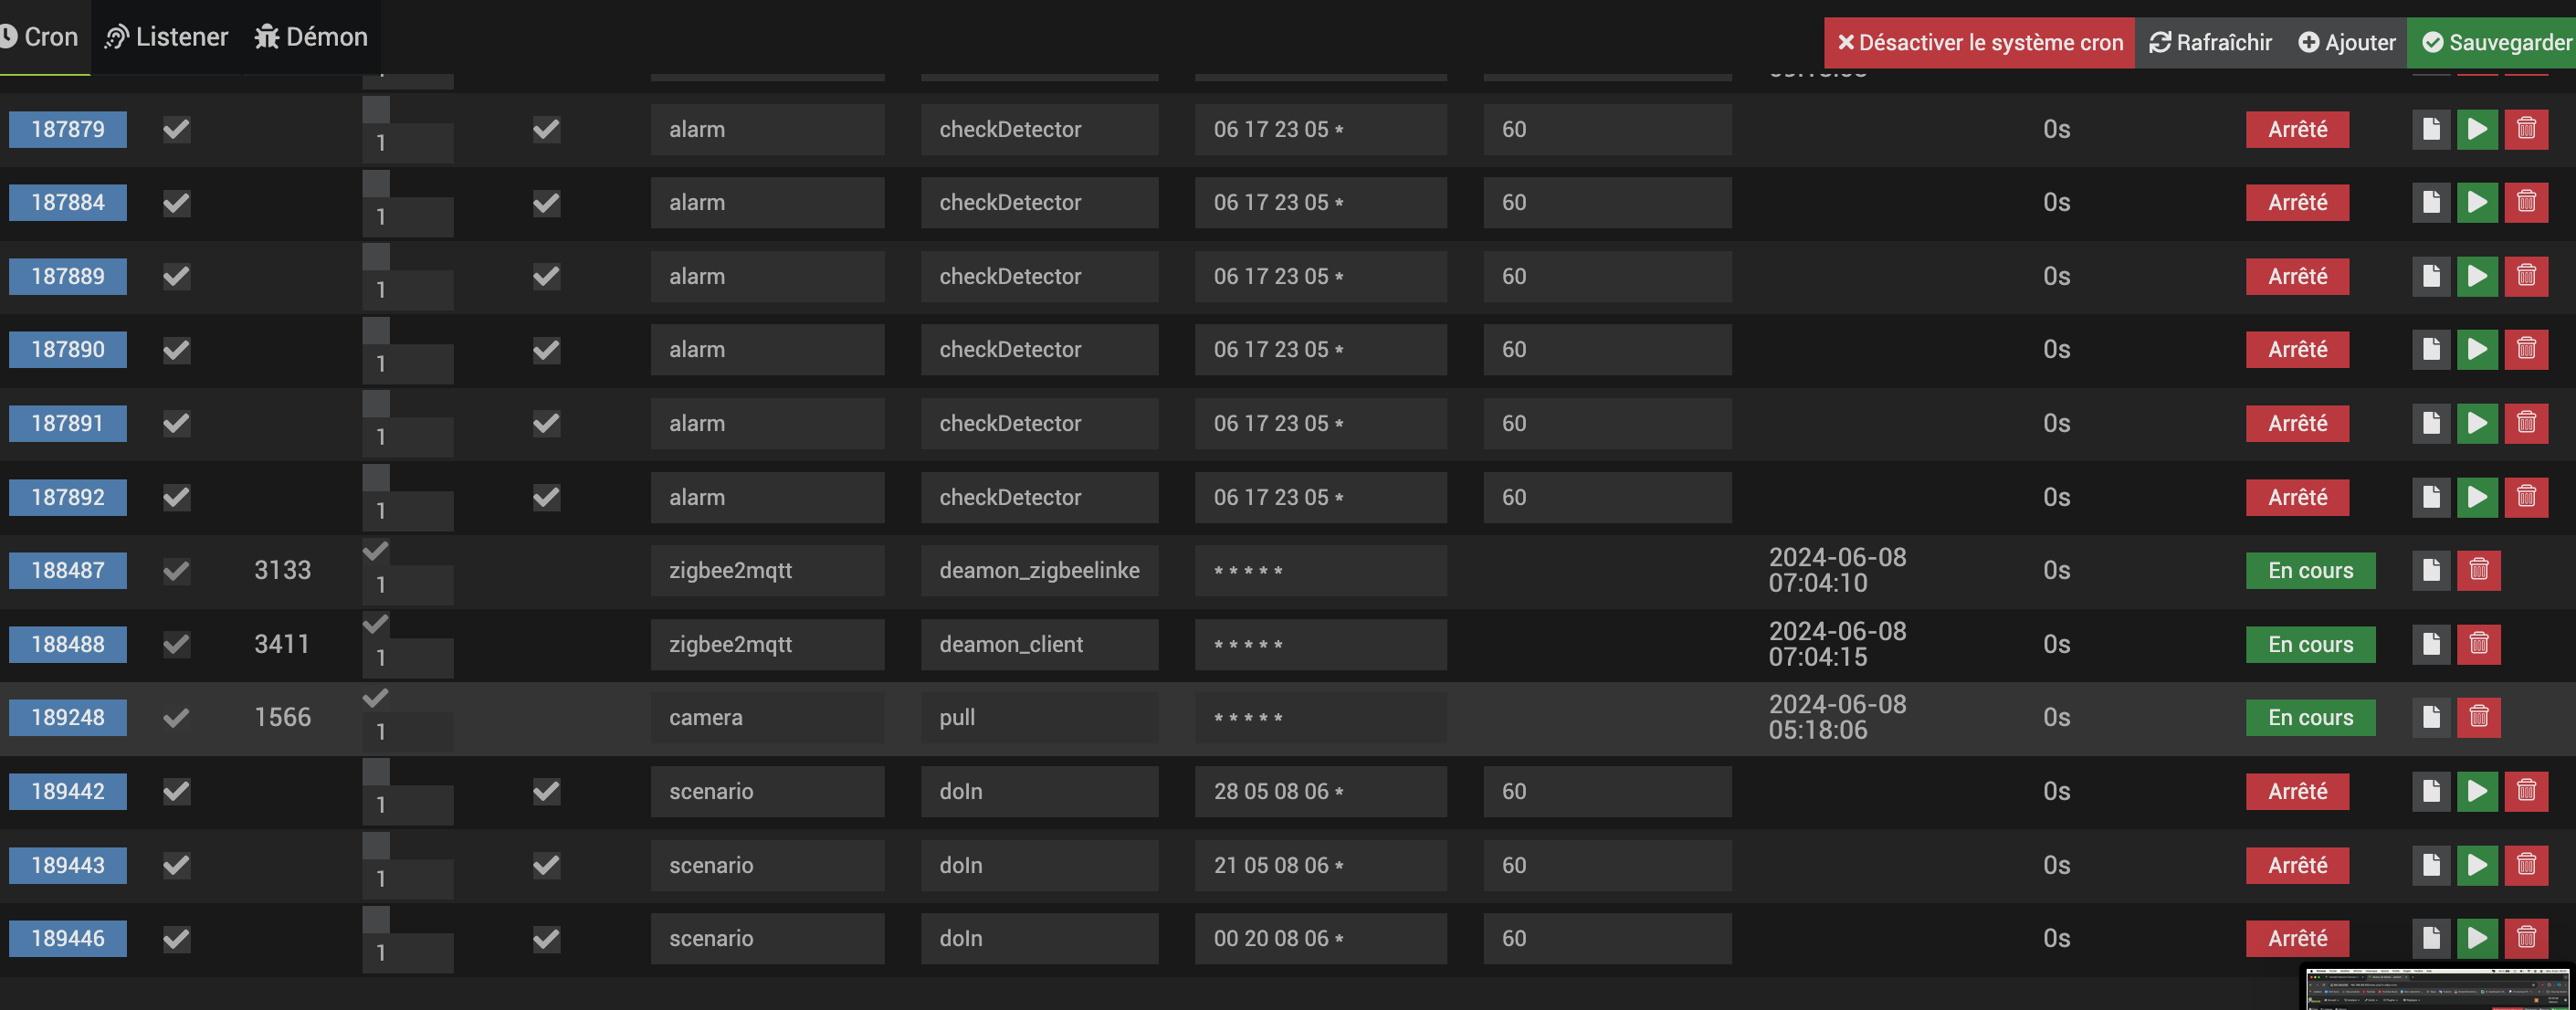Click Désactiver le système cron button

tap(1978, 43)
